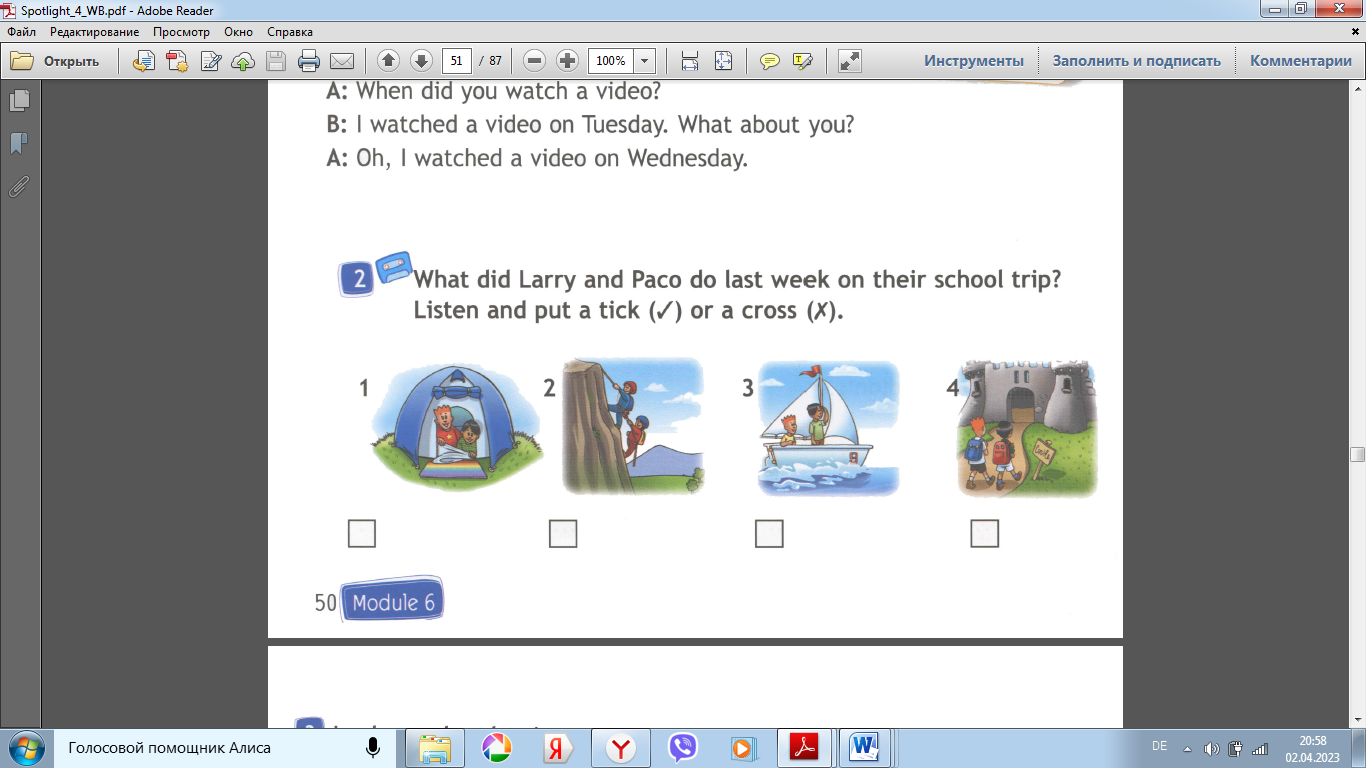This screenshot has width=1366, height=768.
Task: Open the Инструменты panel
Action: click(974, 61)
